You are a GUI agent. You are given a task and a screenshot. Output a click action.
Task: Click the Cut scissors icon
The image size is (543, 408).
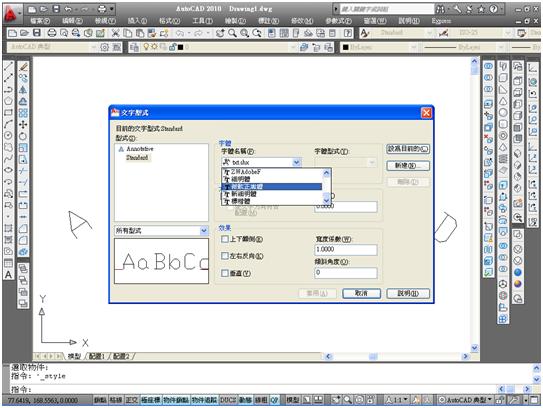click(x=115, y=33)
